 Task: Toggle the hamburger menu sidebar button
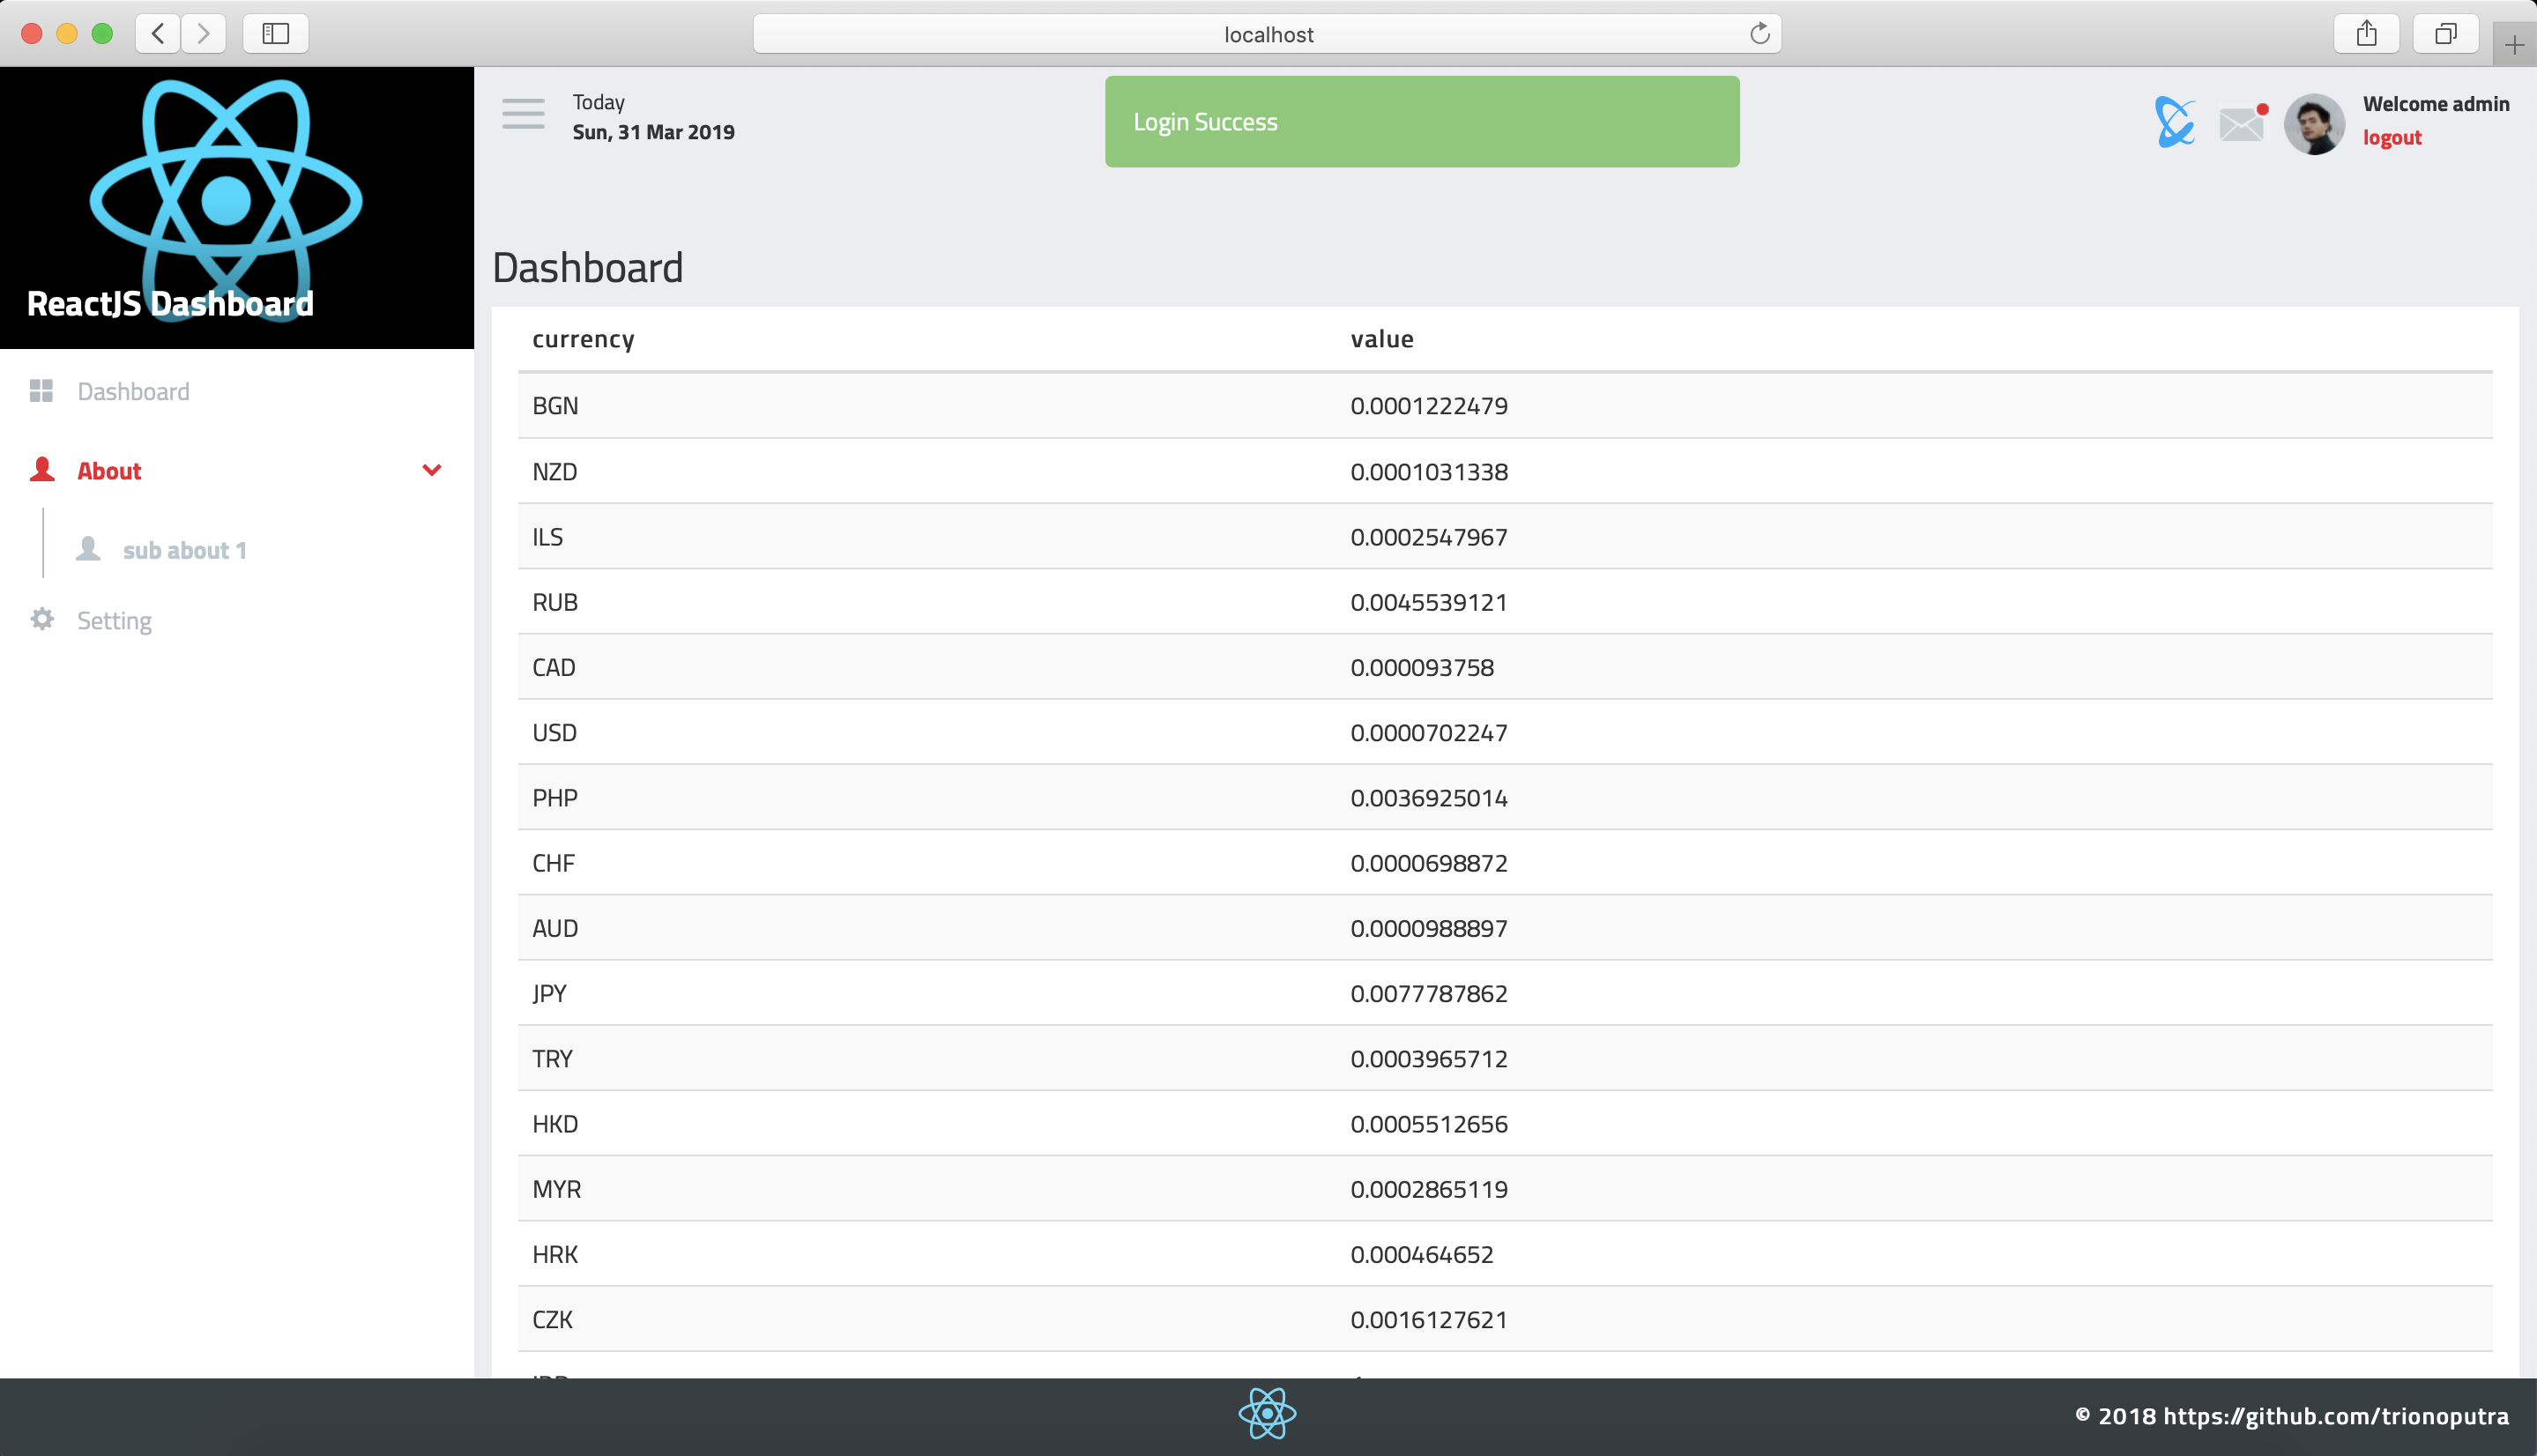tap(523, 114)
